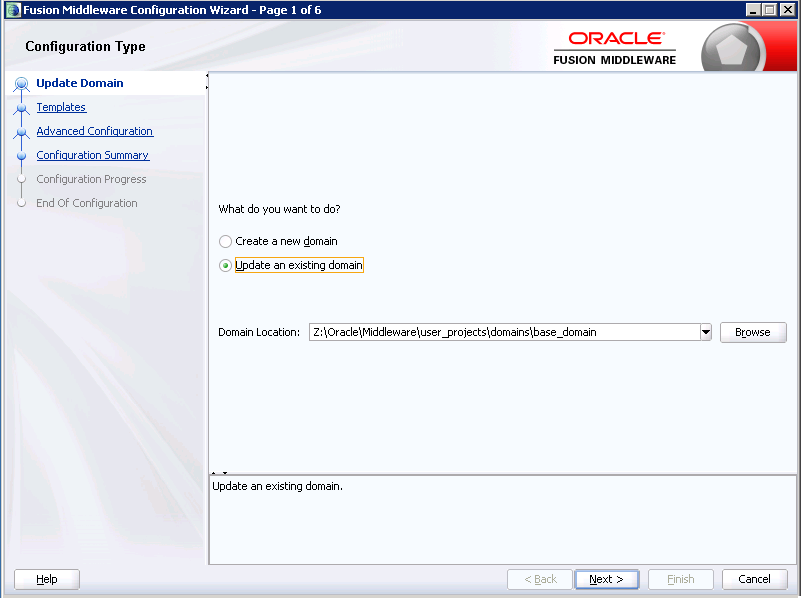801x598 pixels.
Task: Jump to the Advanced Configuration step
Action: (x=95, y=131)
